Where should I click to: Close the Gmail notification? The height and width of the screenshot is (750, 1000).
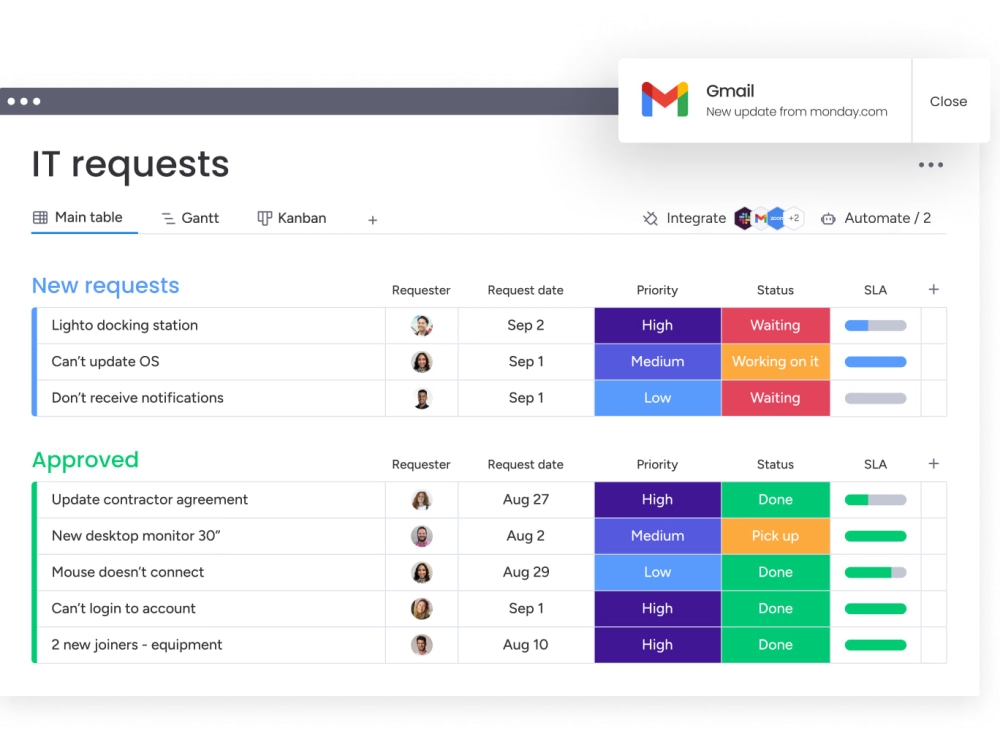point(948,101)
